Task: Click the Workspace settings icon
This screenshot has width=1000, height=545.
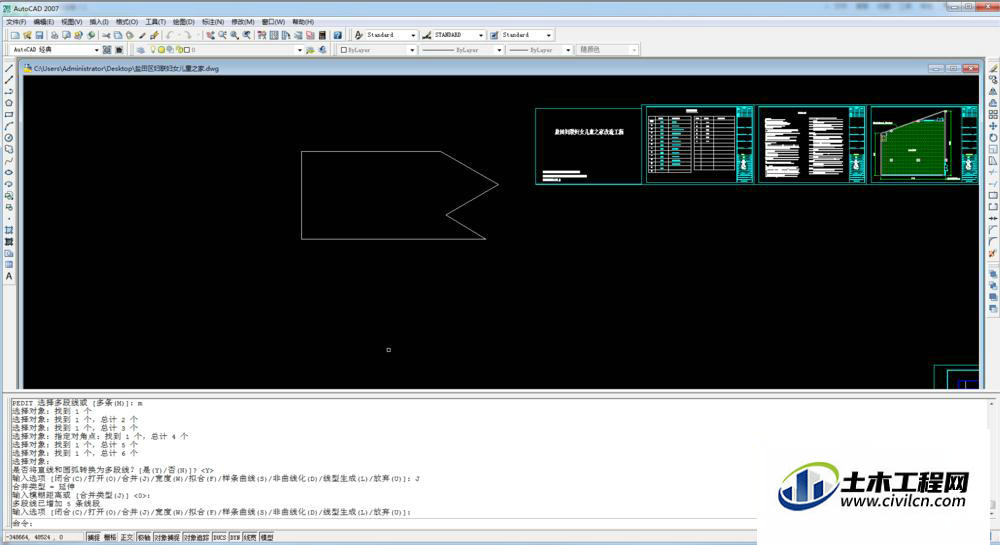Action: [107, 50]
